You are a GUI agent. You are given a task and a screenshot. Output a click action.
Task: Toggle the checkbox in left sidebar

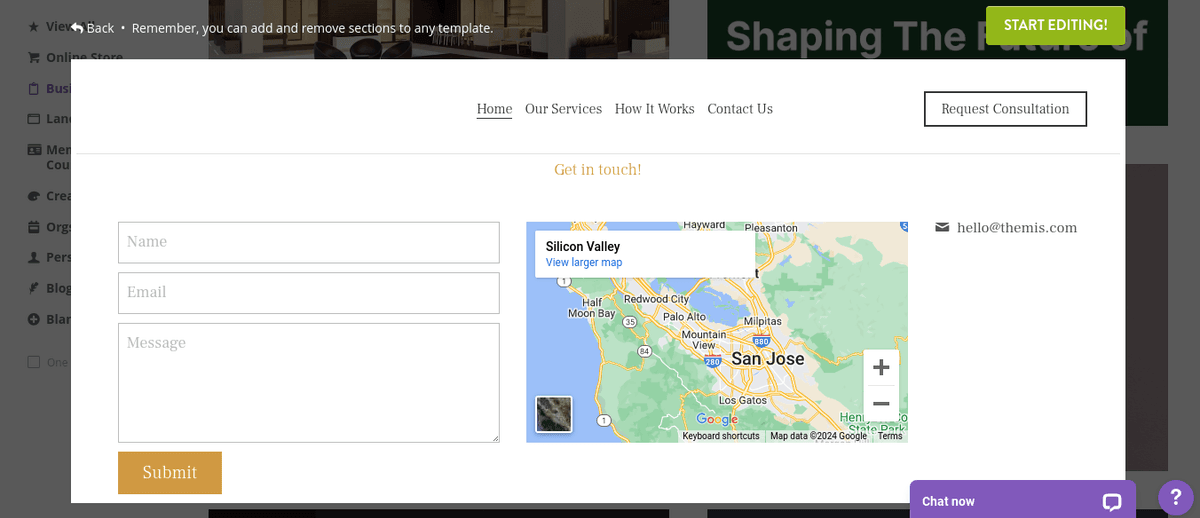pos(34,362)
